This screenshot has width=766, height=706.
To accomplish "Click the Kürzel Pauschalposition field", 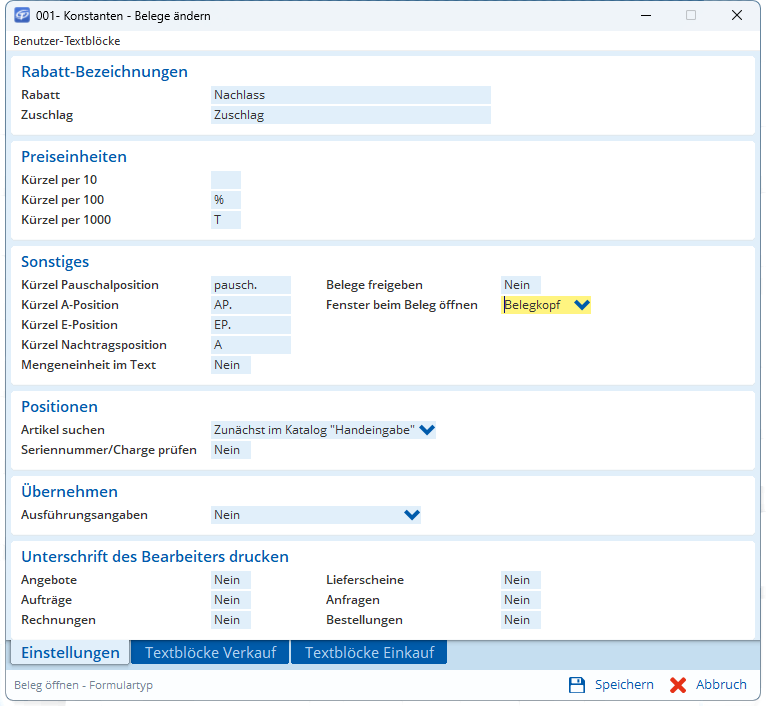I will click(x=250, y=285).
